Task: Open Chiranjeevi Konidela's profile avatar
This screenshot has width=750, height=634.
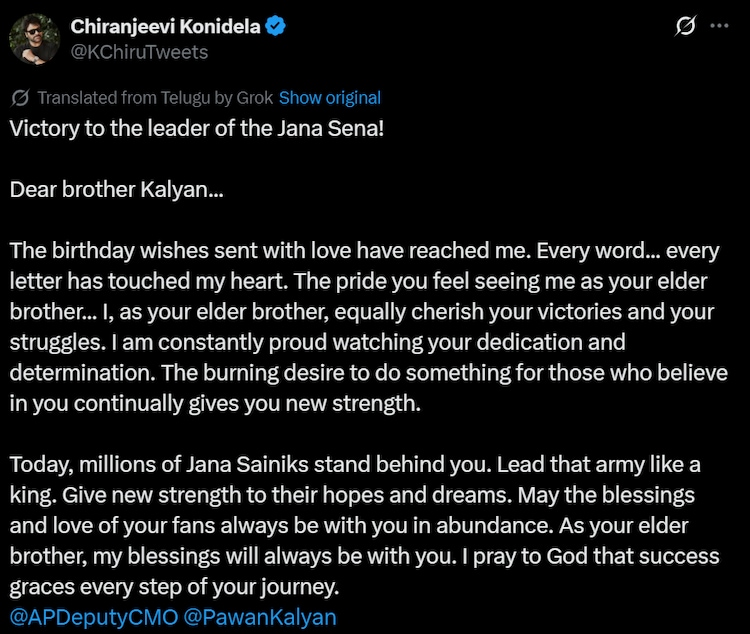Action: point(34,39)
